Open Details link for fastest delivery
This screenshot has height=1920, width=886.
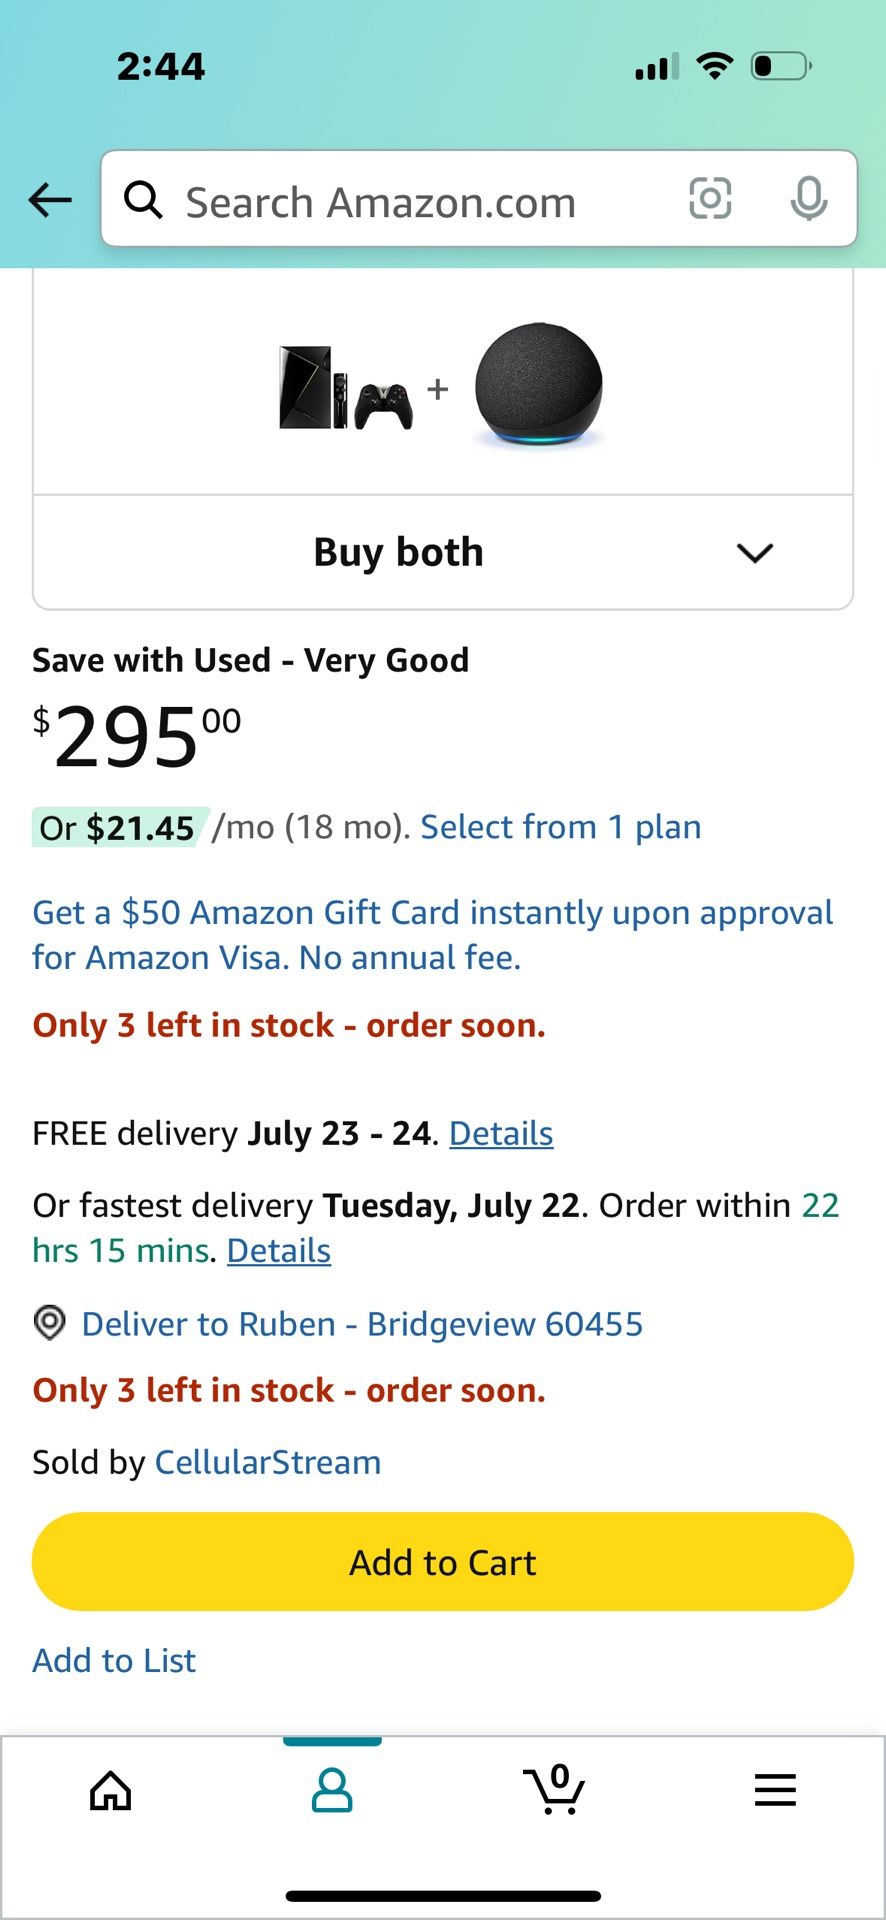(279, 1250)
